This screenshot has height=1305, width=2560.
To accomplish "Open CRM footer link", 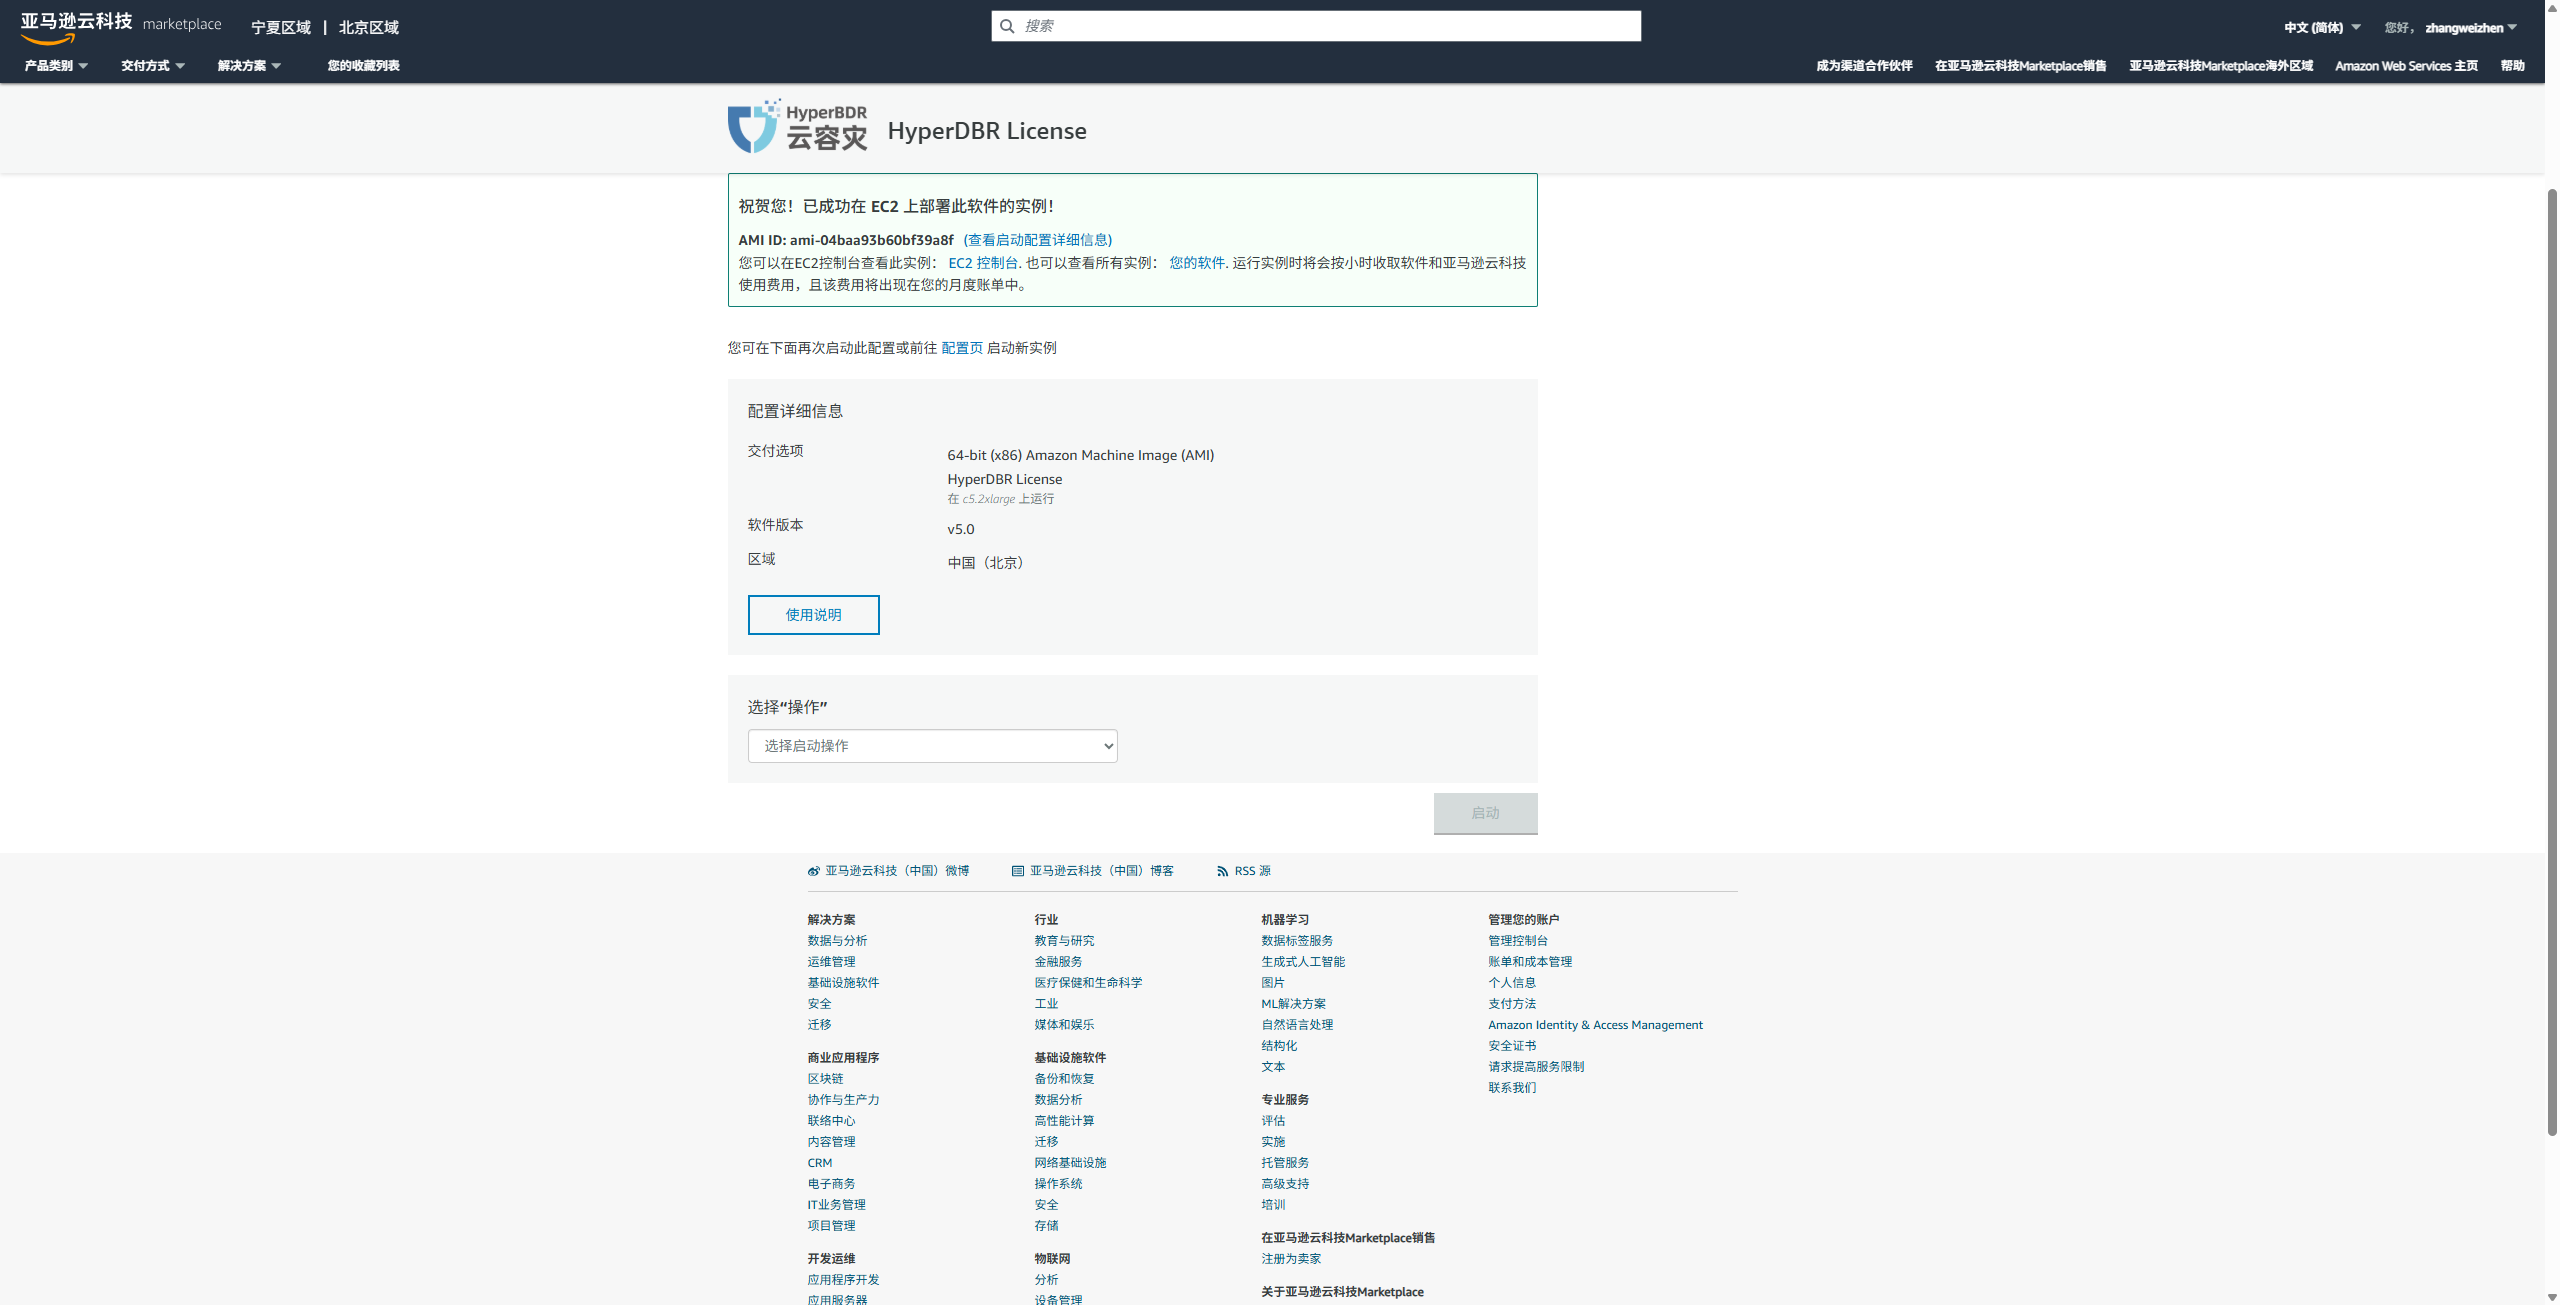I will [819, 1163].
